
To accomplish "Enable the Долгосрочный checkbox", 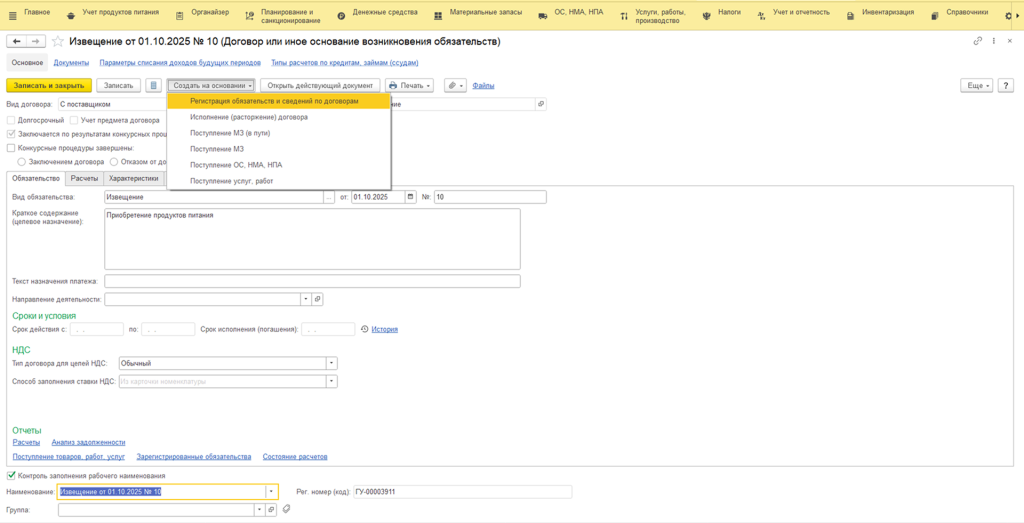I will (11, 120).
